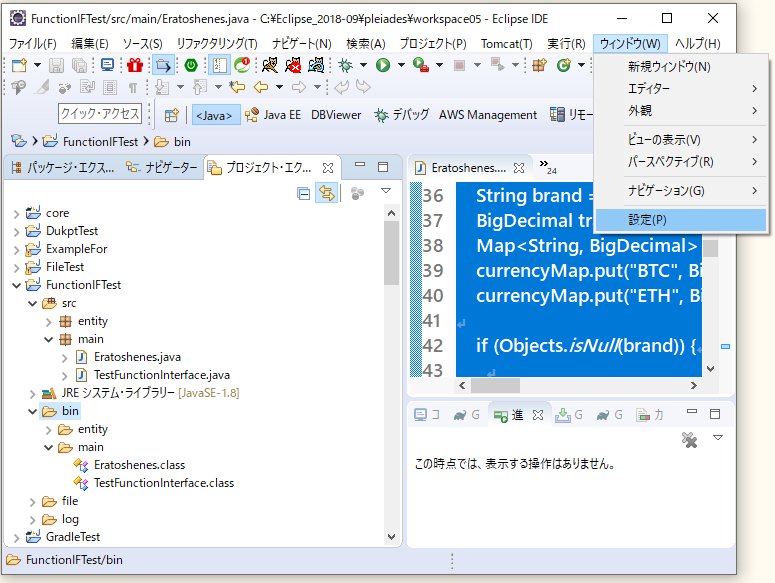Click the New Java package toolbar icon
Image resolution: width=775 pixels, height=583 pixels.
tap(539, 65)
